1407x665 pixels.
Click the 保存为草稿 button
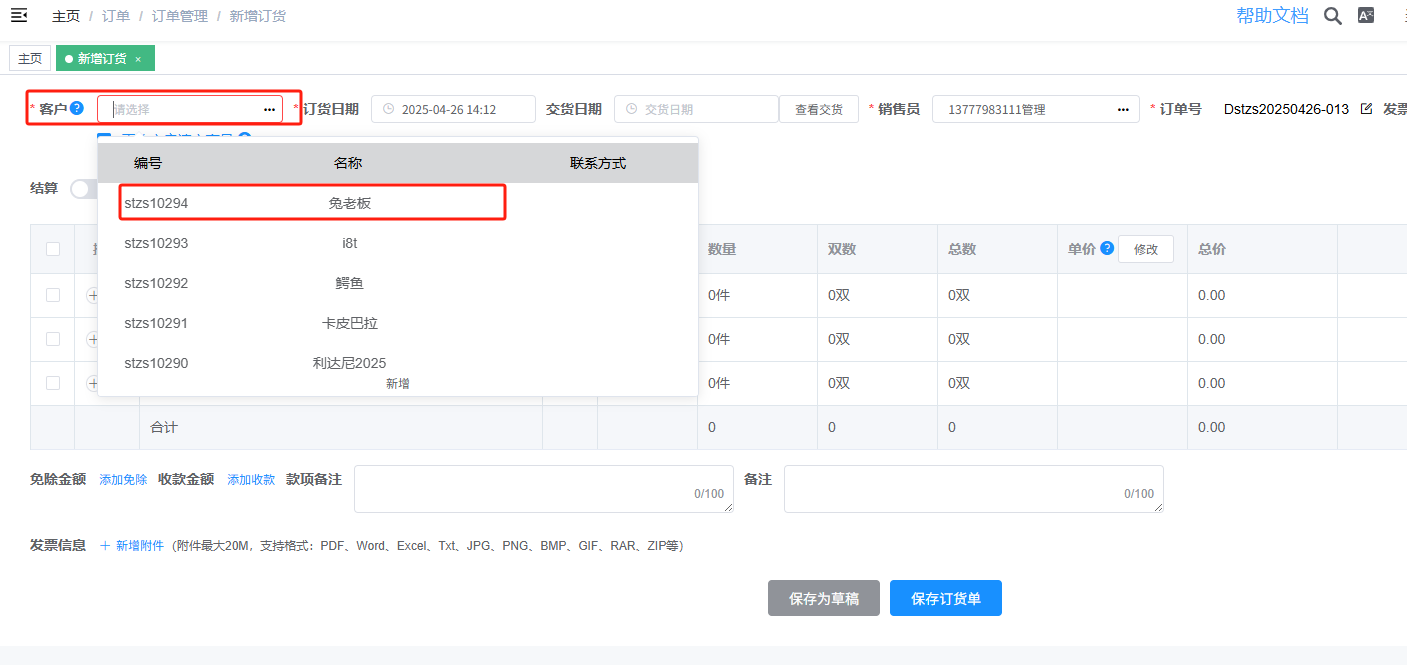[x=823, y=598]
